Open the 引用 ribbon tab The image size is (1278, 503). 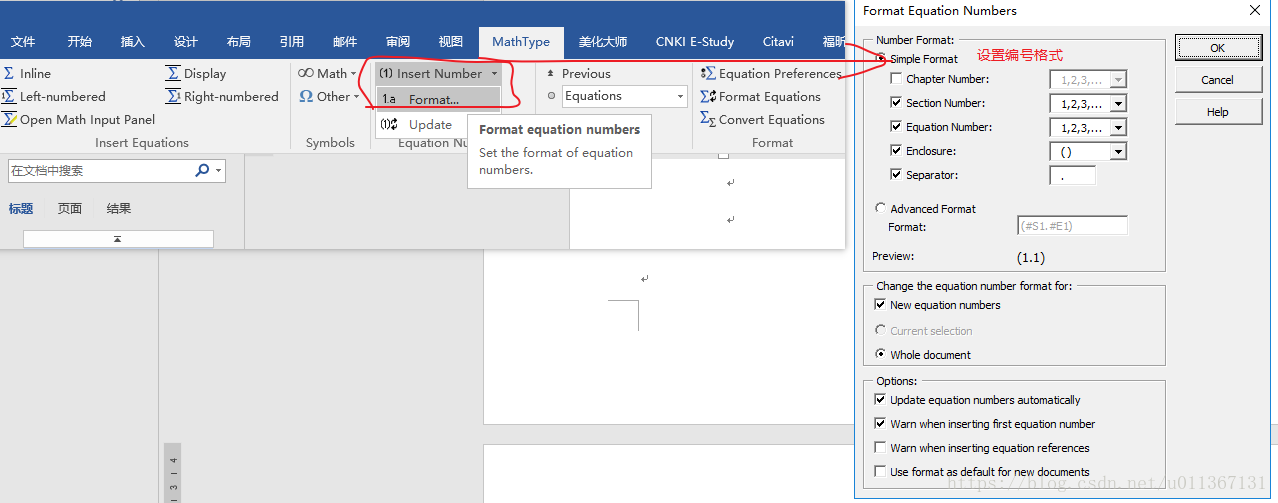point(292,41)
